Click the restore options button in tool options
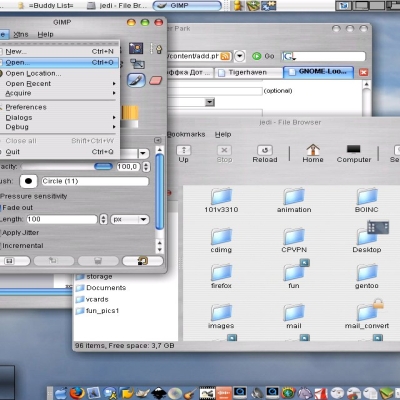Viewport: 400px width, 400px height. (x=54, y=261)
